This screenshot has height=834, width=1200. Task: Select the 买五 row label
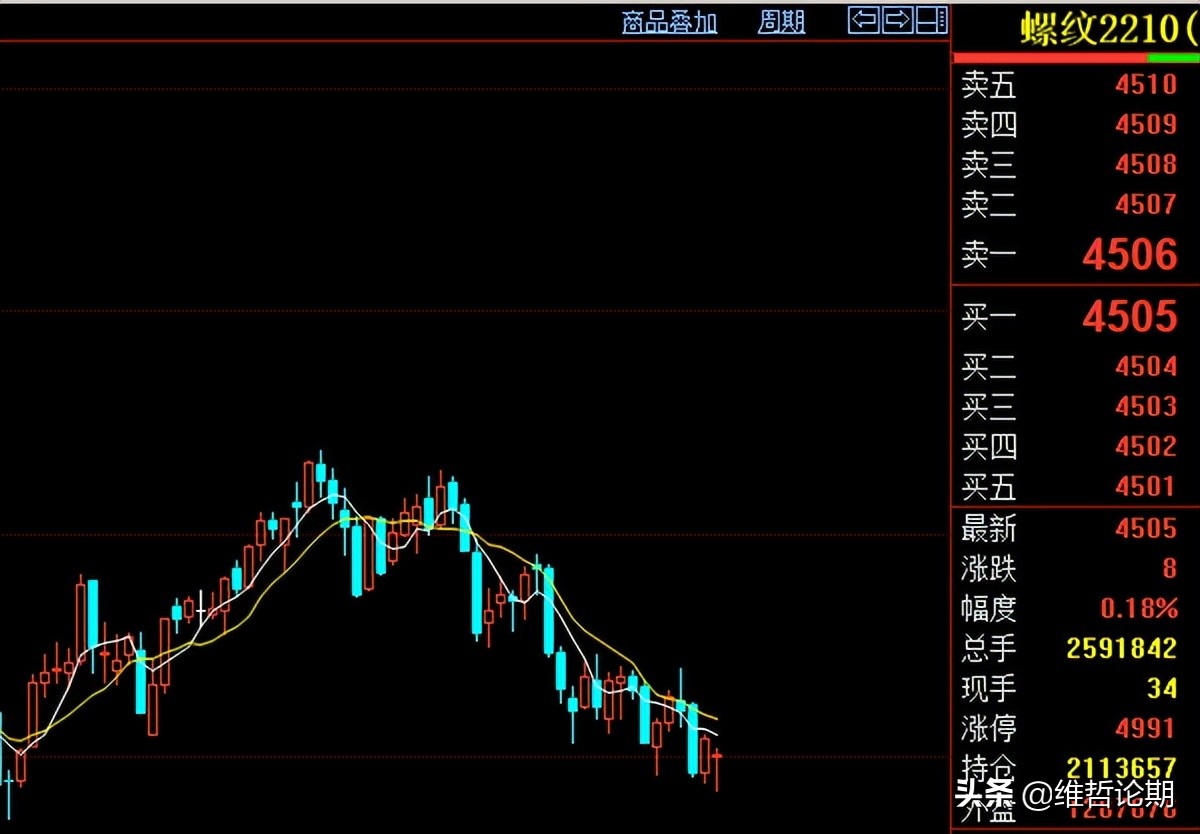tap(988, 487)
